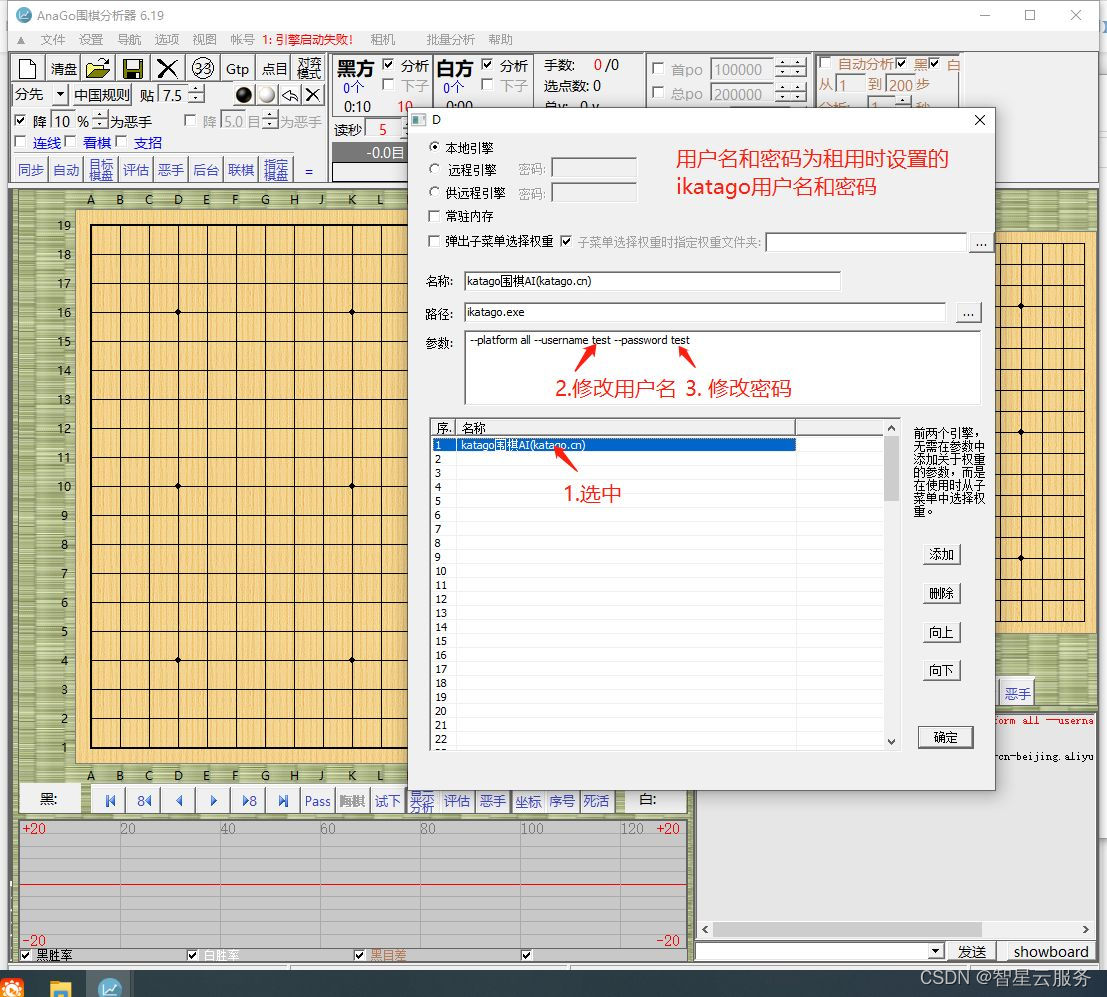Open the 批量分析 menu
This screenshot has width=1107, height=997.
pos(450,40)
